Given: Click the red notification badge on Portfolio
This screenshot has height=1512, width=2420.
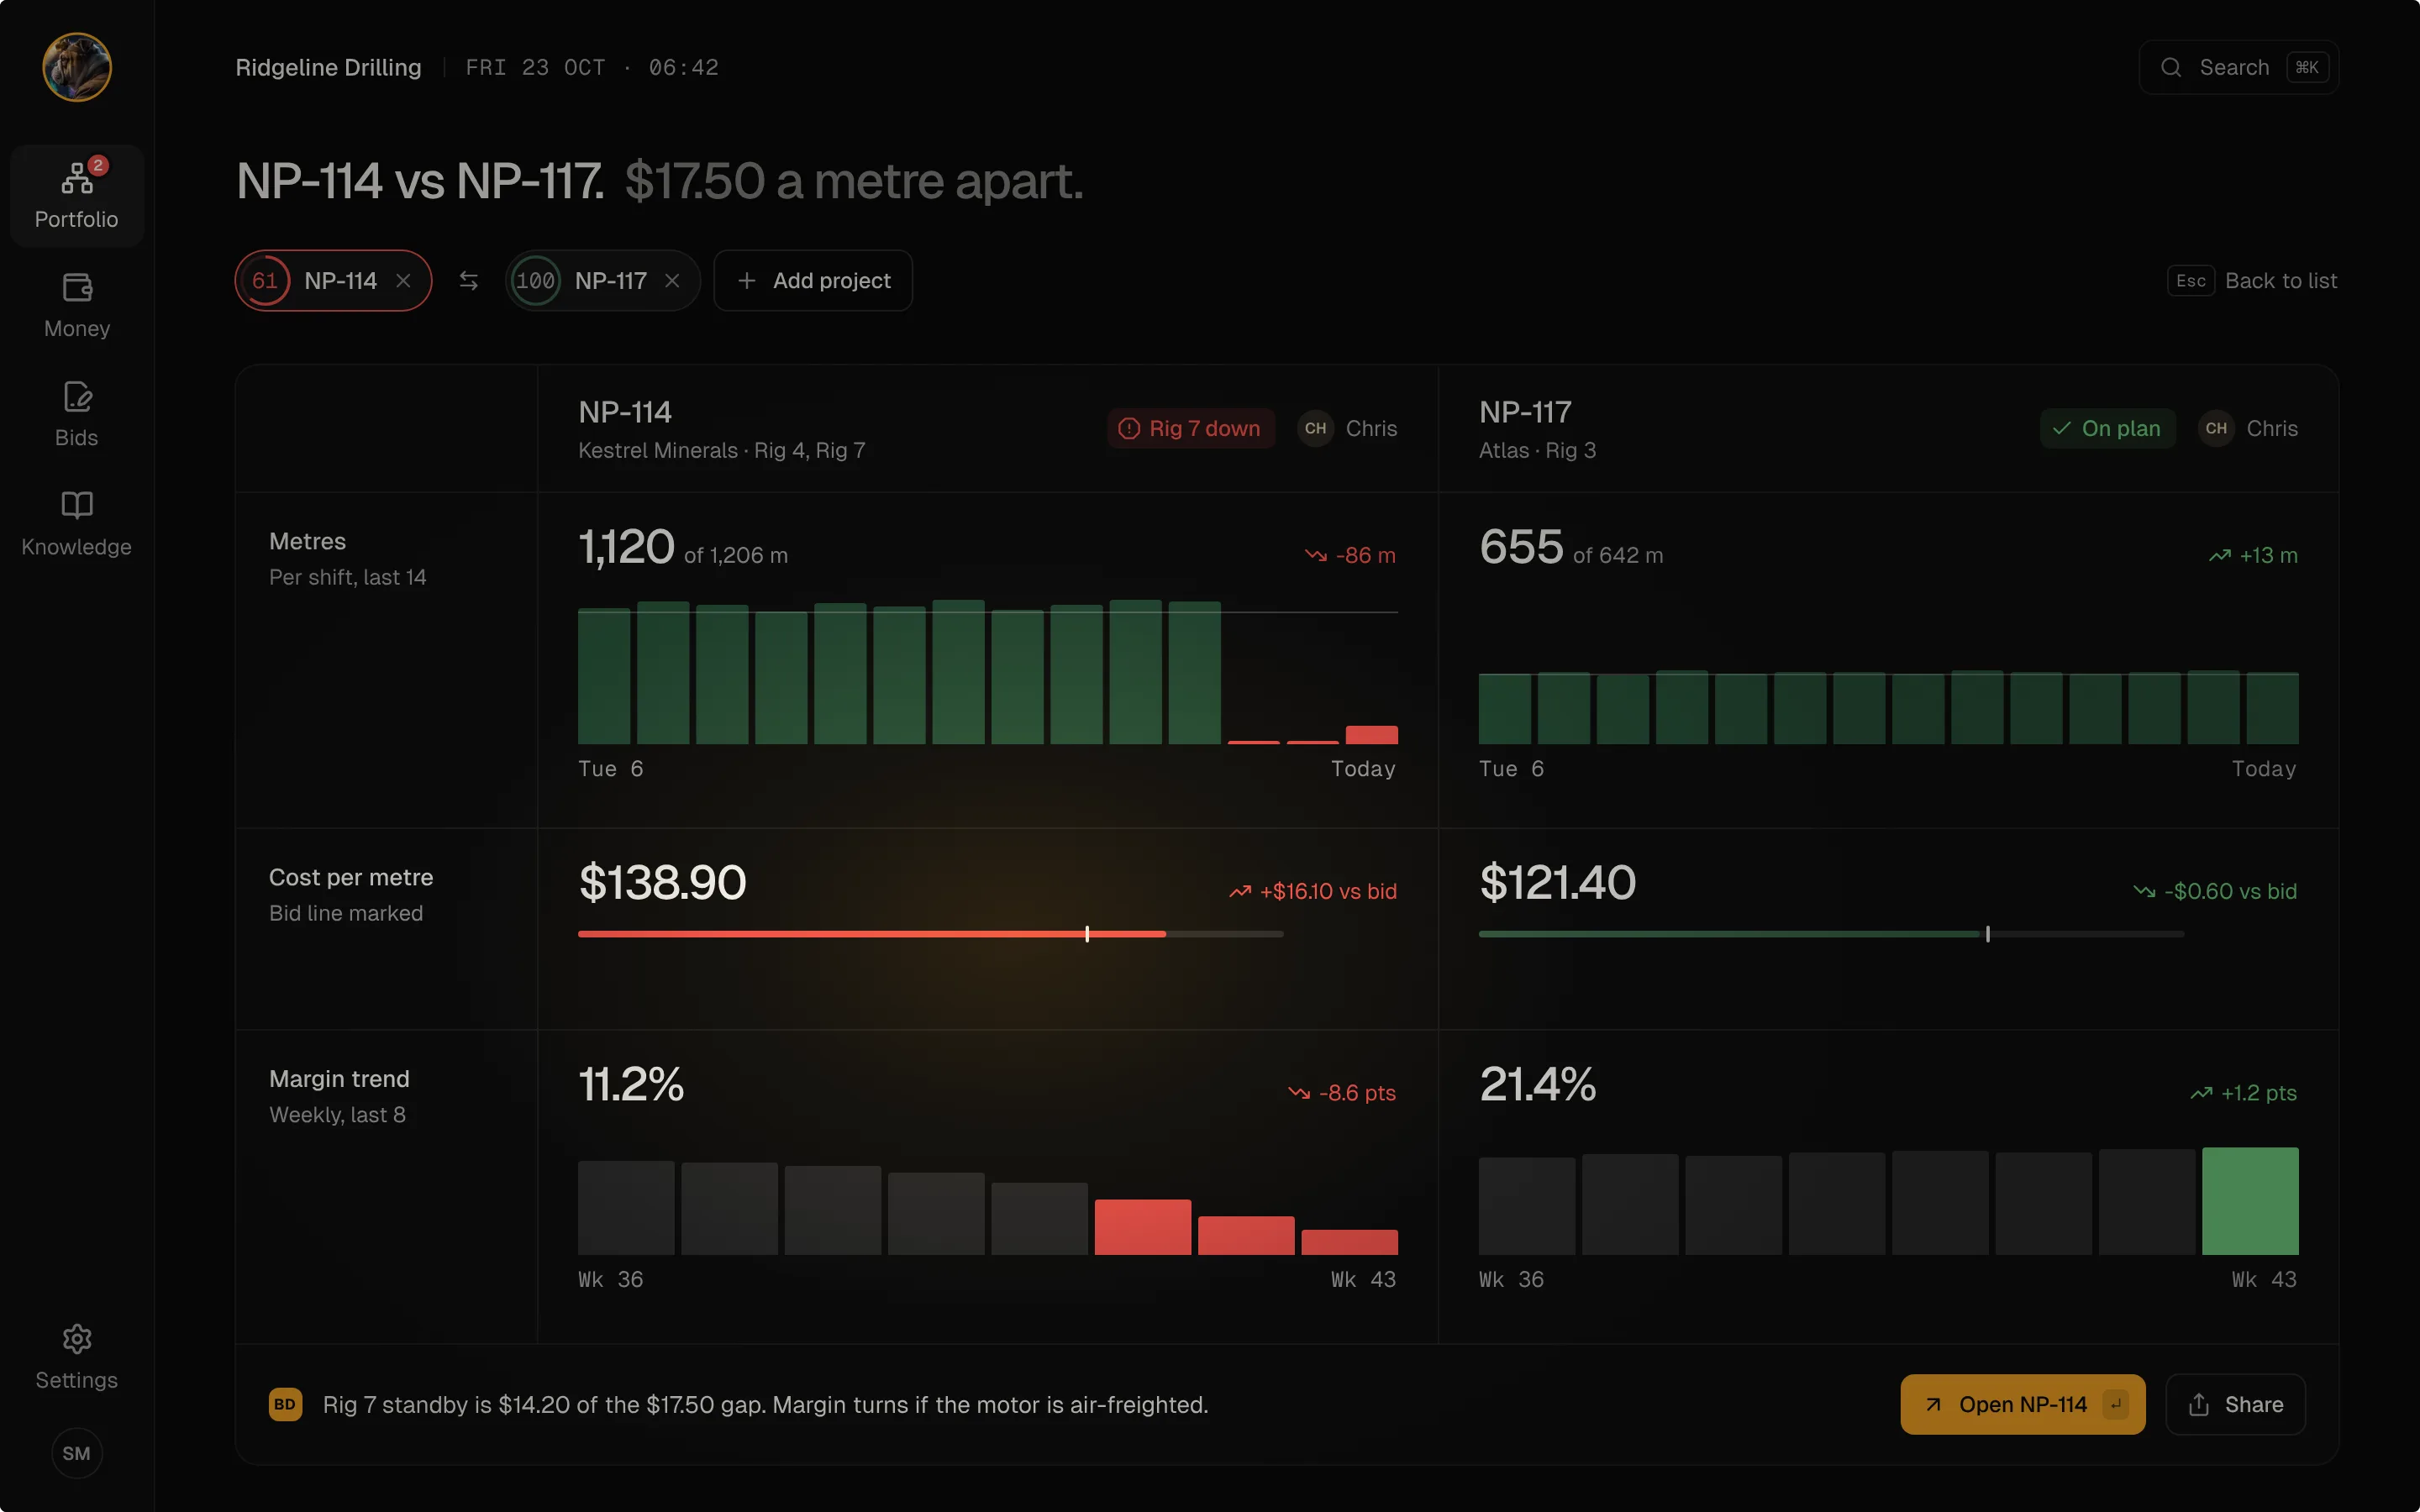Looking at the screenshot, I should (98, 165).
